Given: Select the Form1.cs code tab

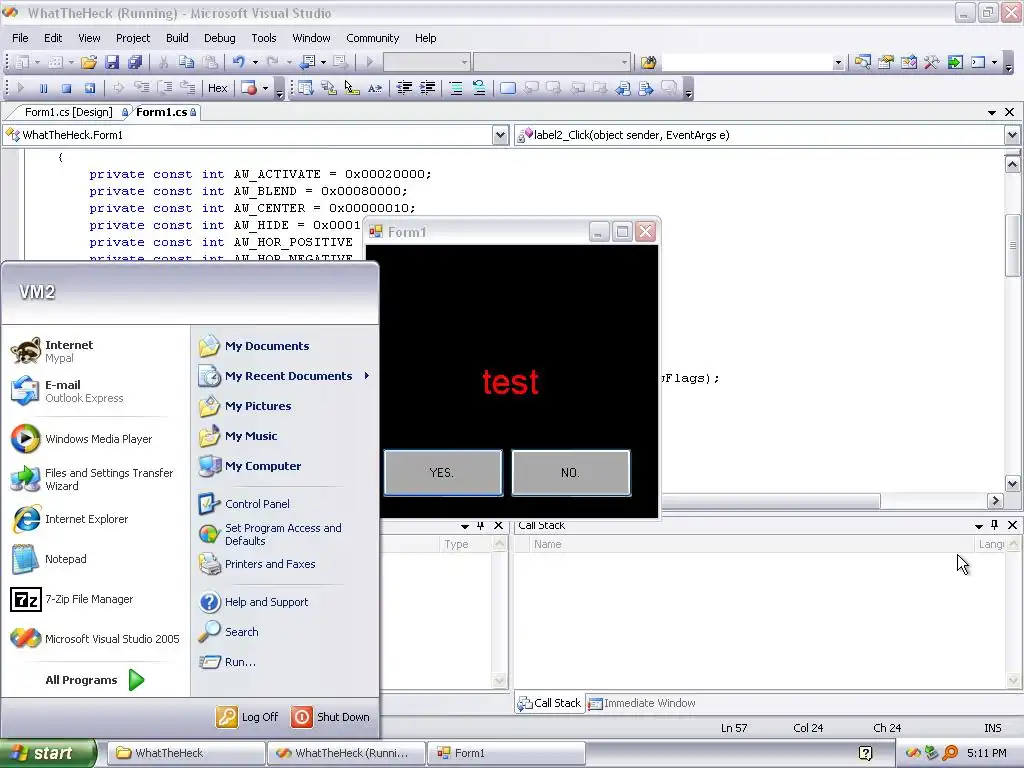Looking at the screenshot, I should point(166,112).
